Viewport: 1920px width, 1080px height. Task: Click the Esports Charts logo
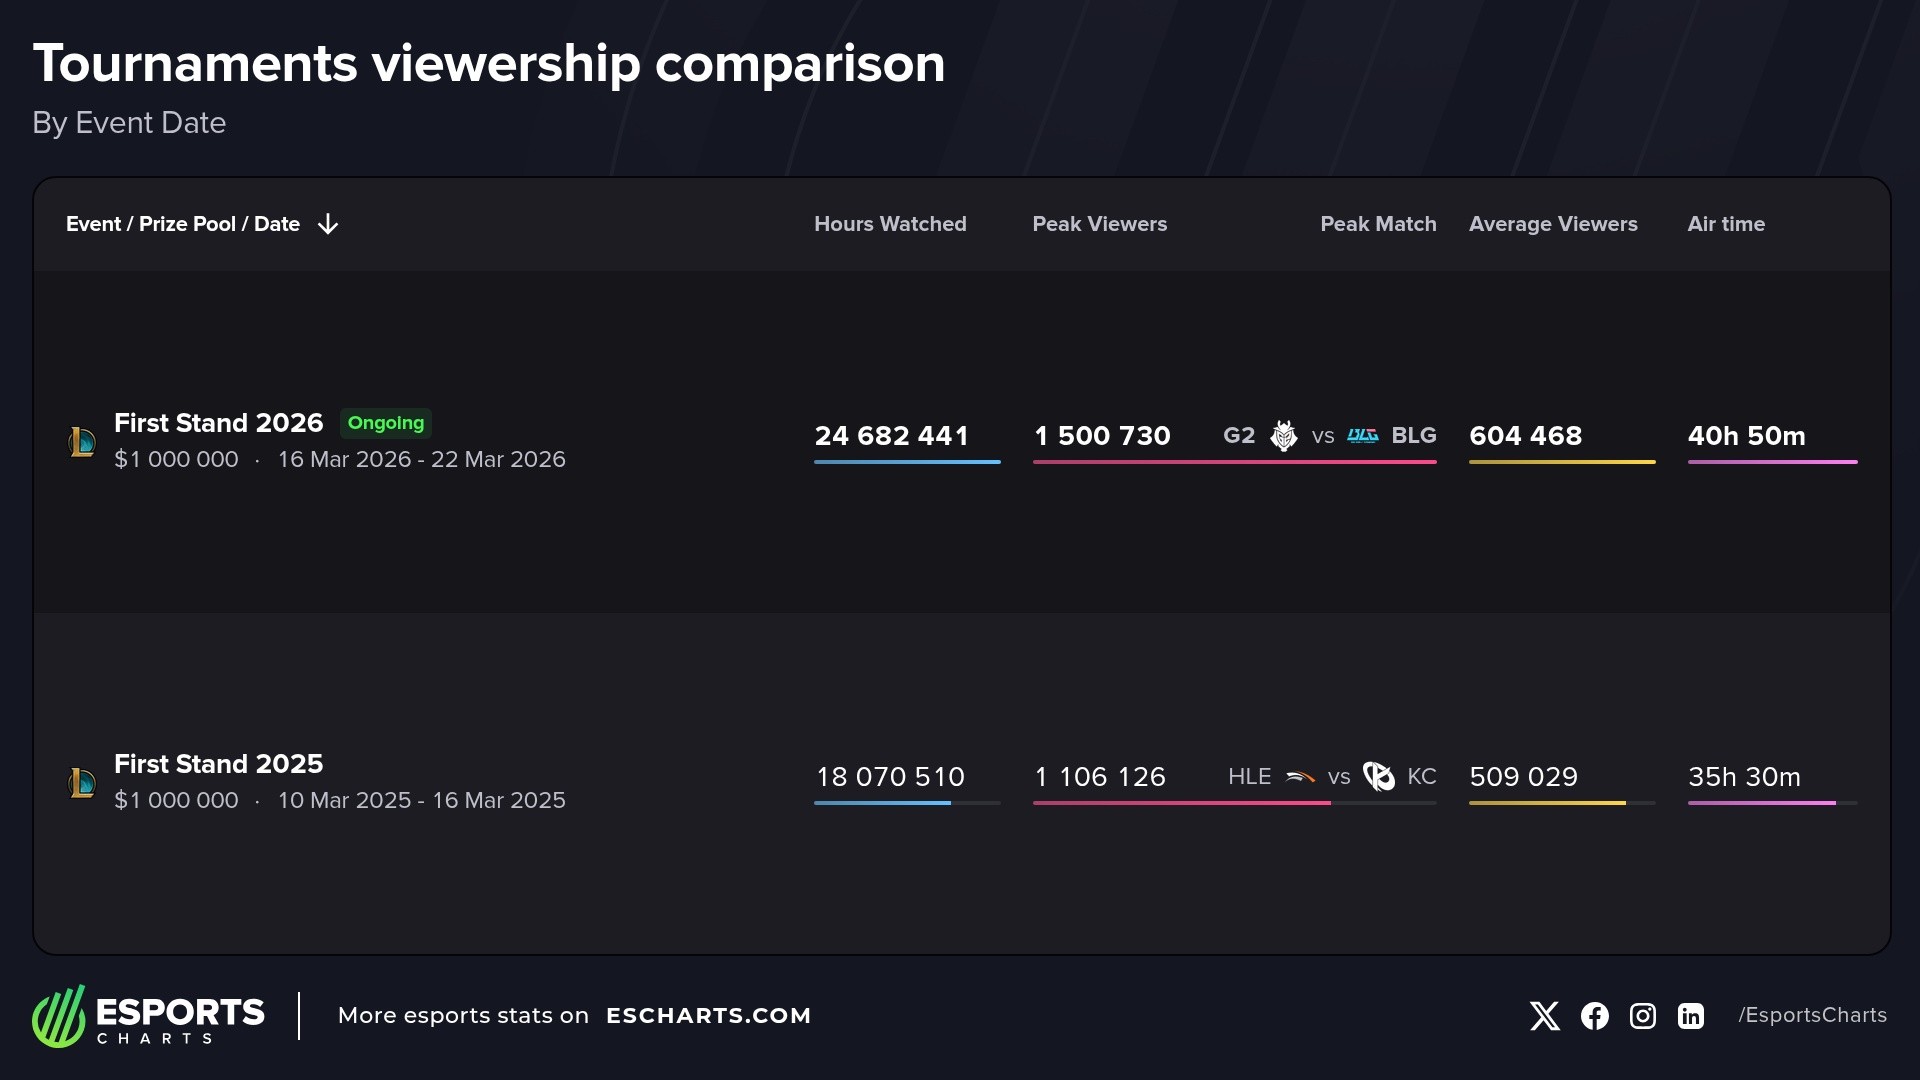(x=148, y=1016)
